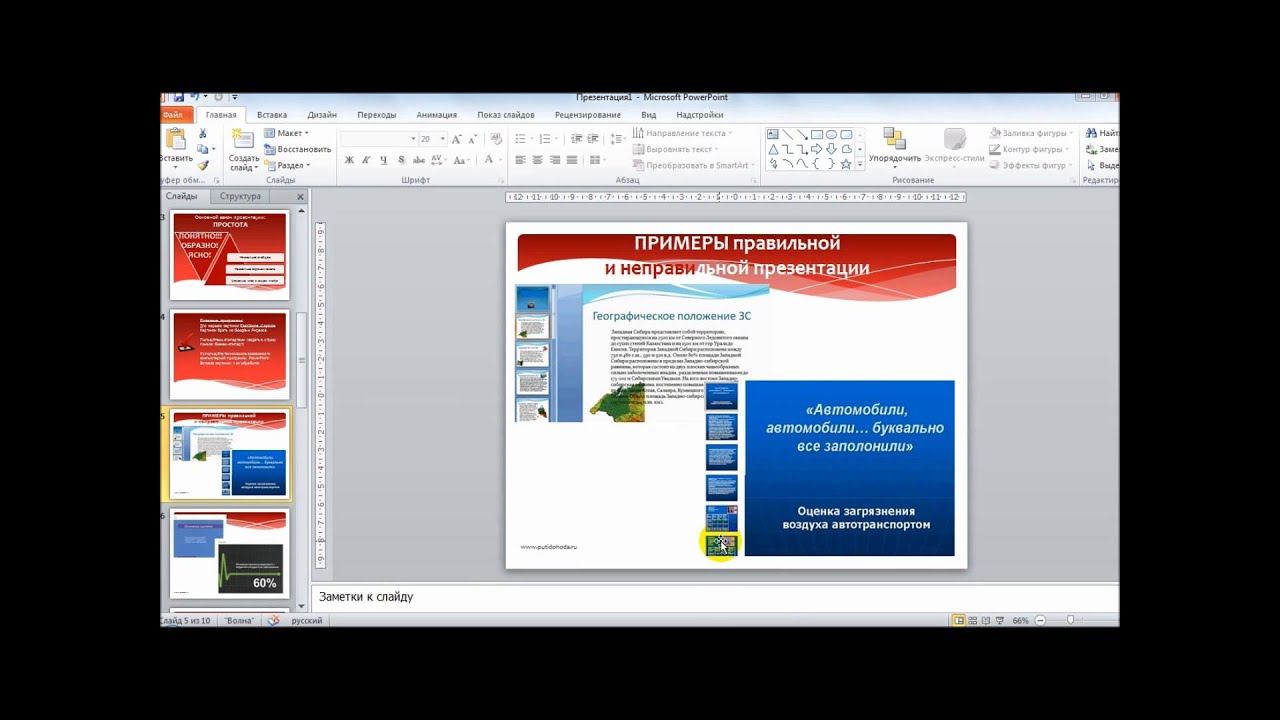
Task: Open the Рецензирование tab
Action: pos(588,115)
